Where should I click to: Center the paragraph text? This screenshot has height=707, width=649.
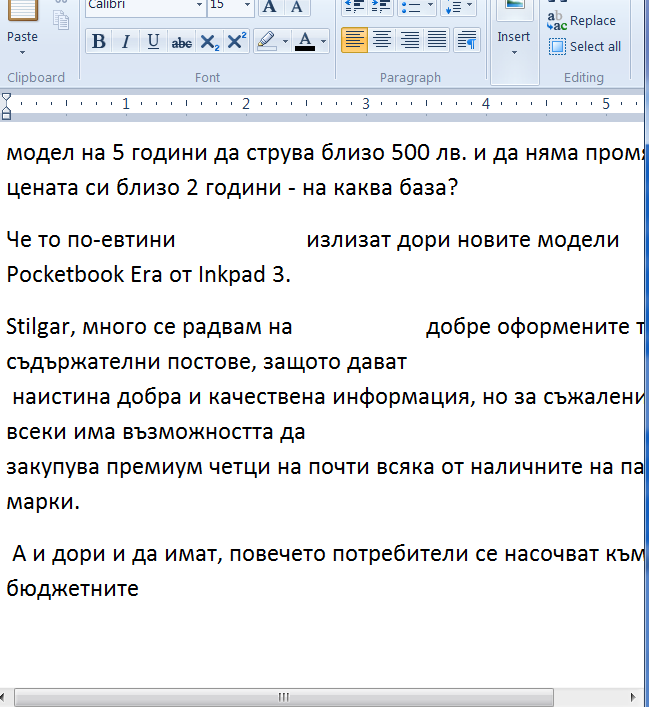click(382, 41)
